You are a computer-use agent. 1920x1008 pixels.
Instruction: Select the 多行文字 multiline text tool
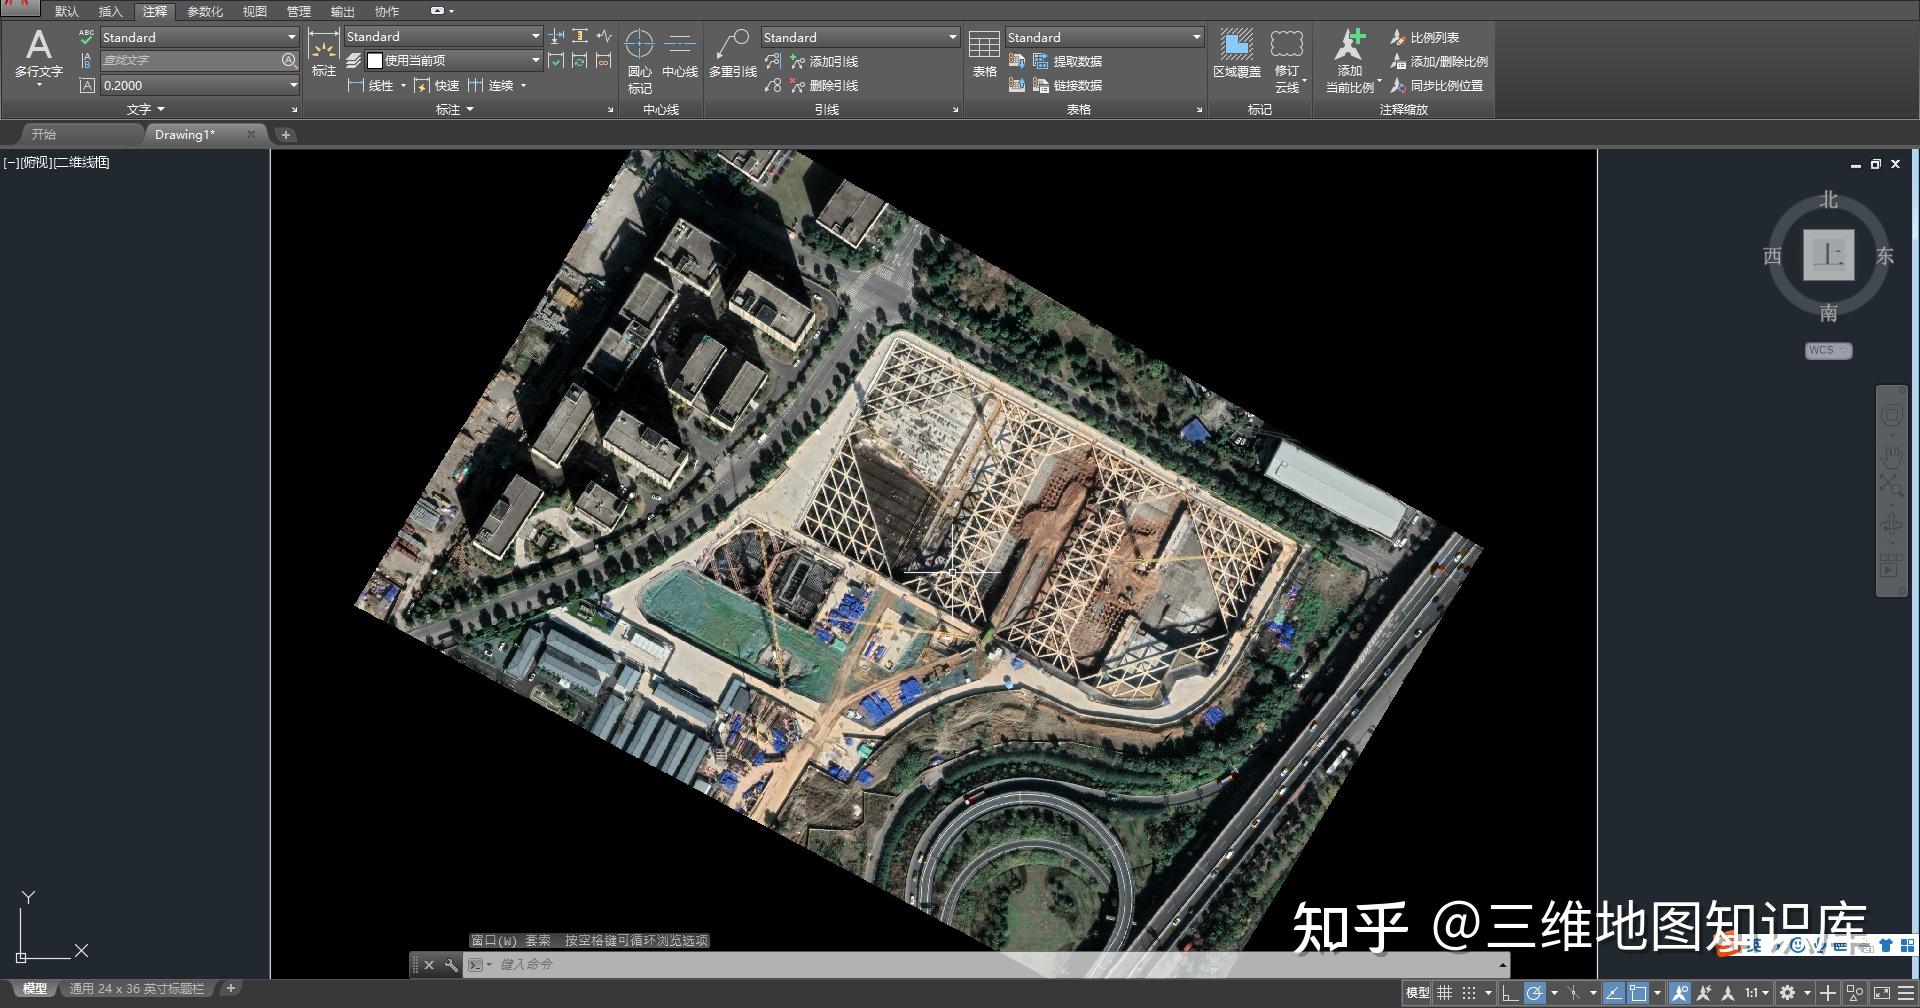[38, 56]
